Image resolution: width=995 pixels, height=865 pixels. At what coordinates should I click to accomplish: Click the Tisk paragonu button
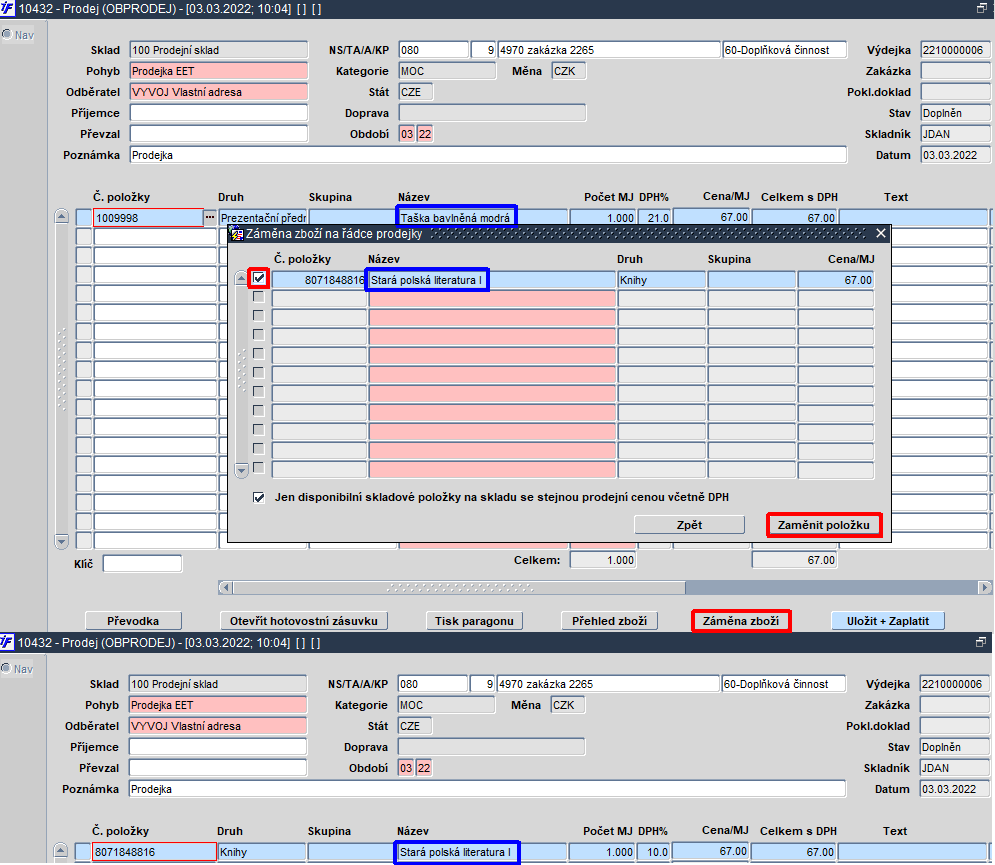click(x=474, y=621)
